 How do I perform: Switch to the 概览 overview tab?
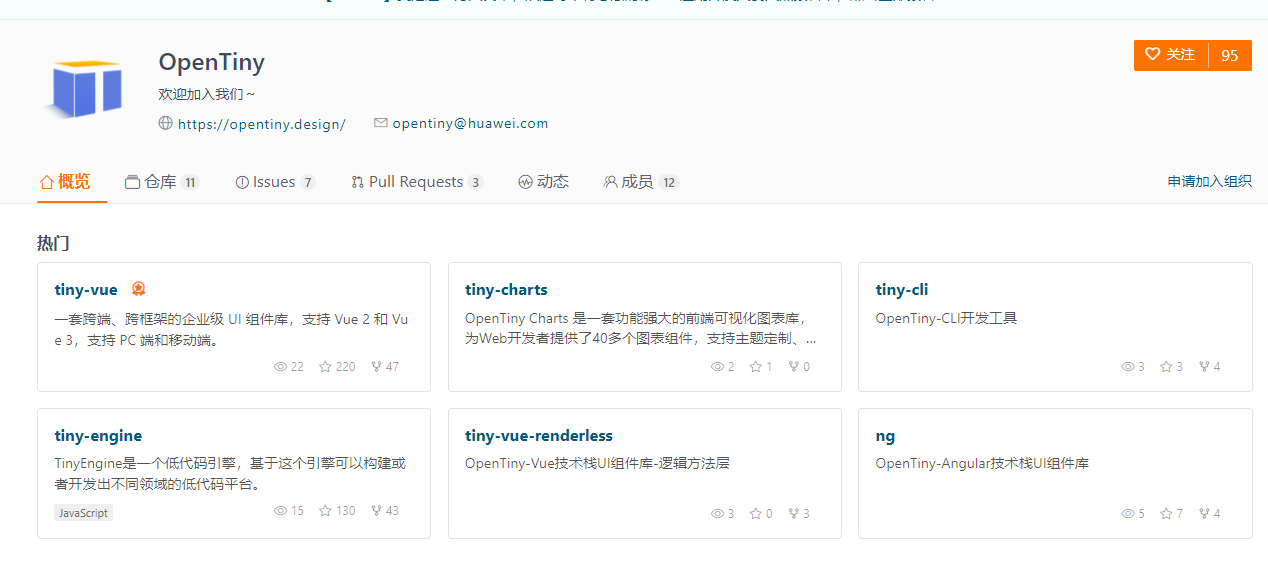[65, 182]
